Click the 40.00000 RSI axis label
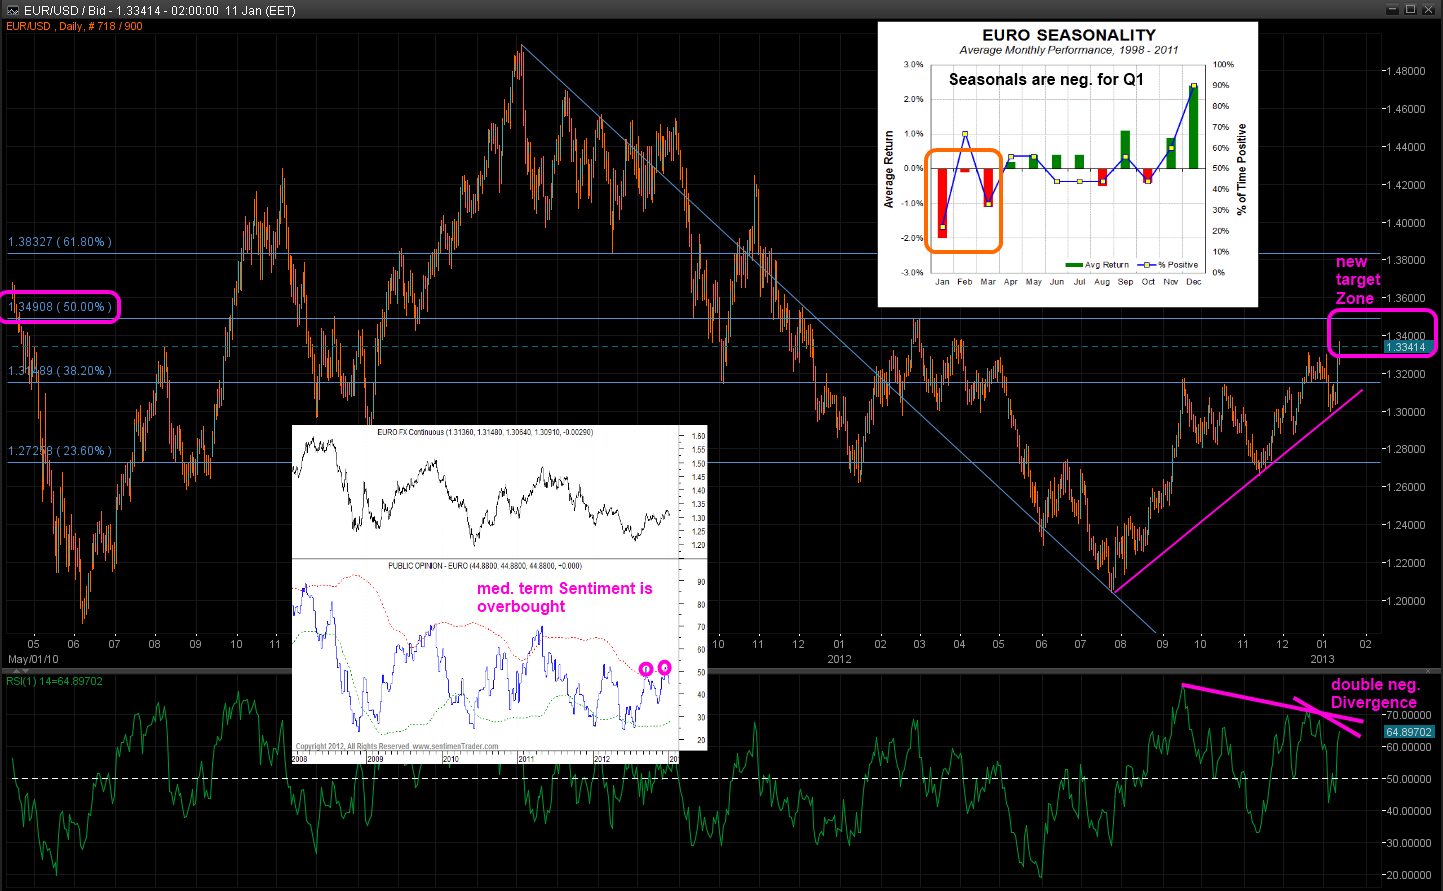Screen dimensions: 1443x891 [x=1408, y=812]
